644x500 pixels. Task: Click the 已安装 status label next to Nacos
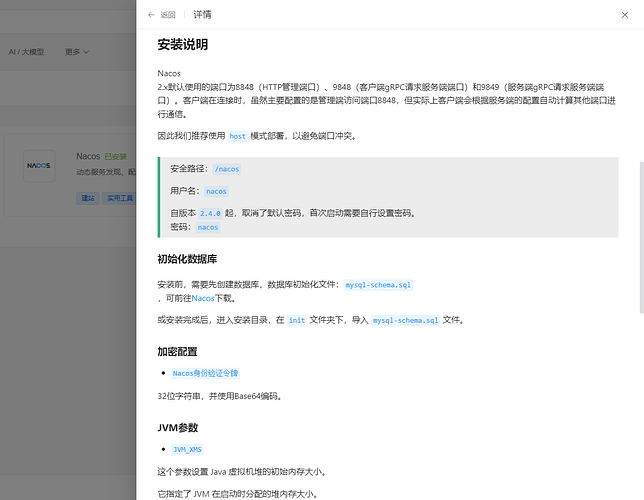pyautogui.click(x=115, y=157)
